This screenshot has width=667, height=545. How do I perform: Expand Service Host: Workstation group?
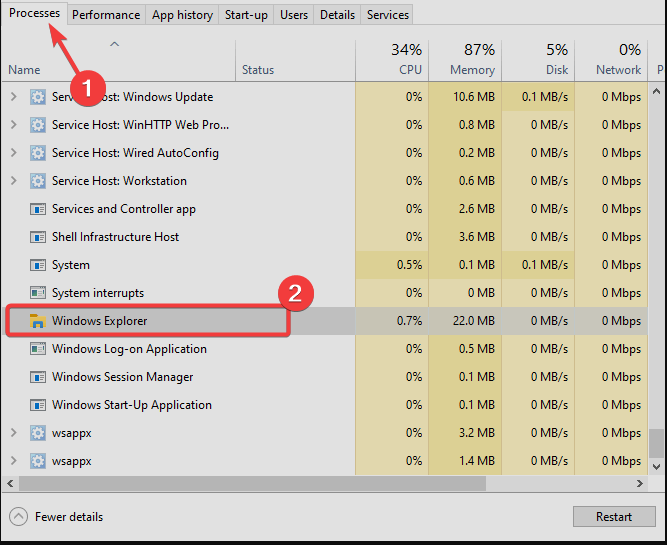point(14,181)
